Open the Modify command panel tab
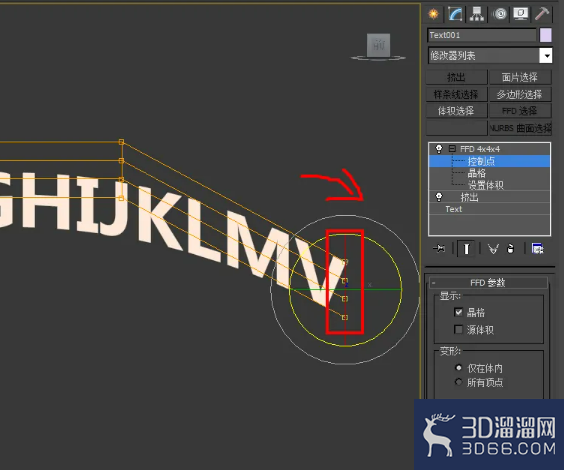Image resolution: width=564 pixels, height=470 pixels. [x=455, y=14]
